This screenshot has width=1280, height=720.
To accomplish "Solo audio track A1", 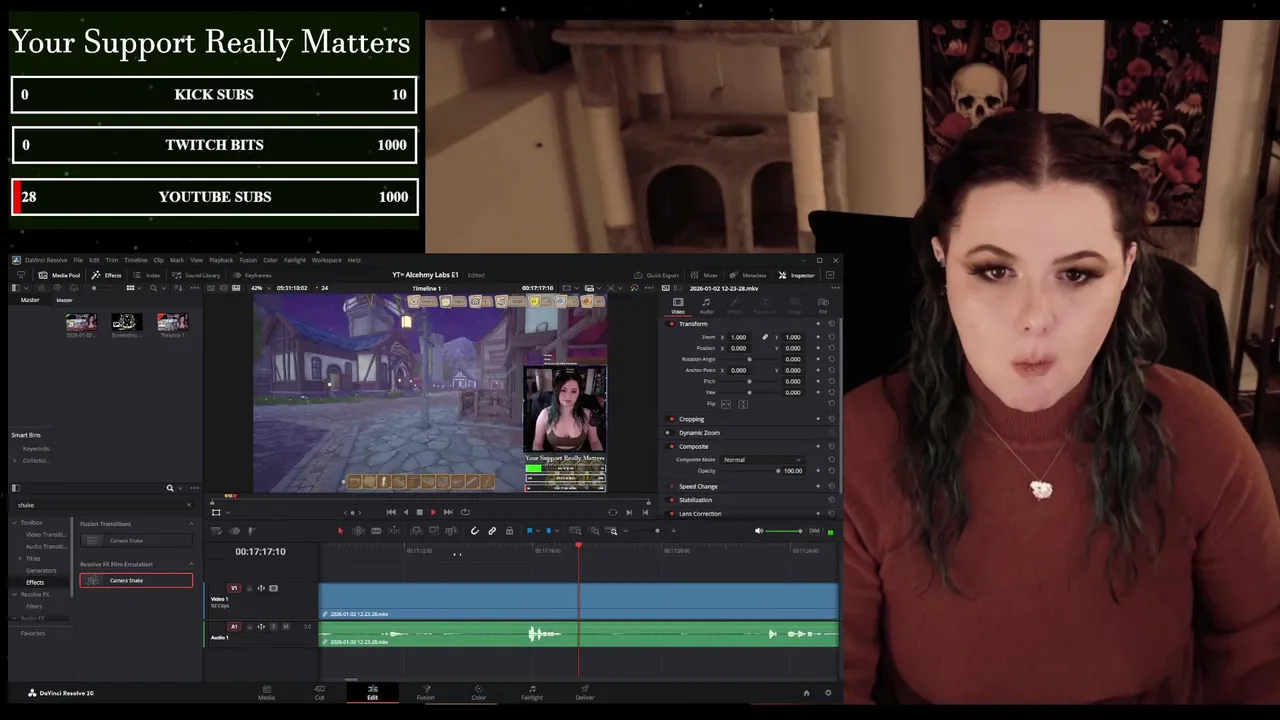I will point(274,627).
